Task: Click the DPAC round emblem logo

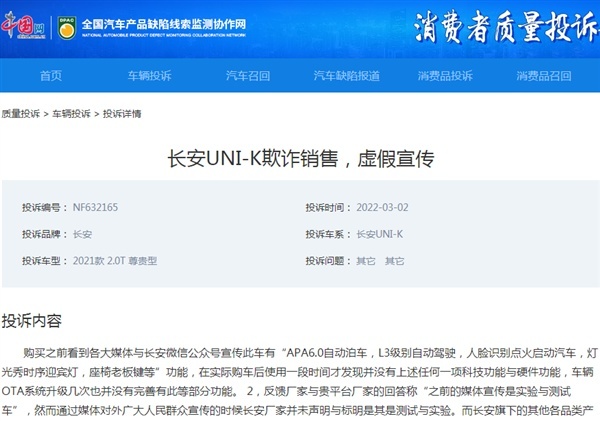Action: pos(67,28)
